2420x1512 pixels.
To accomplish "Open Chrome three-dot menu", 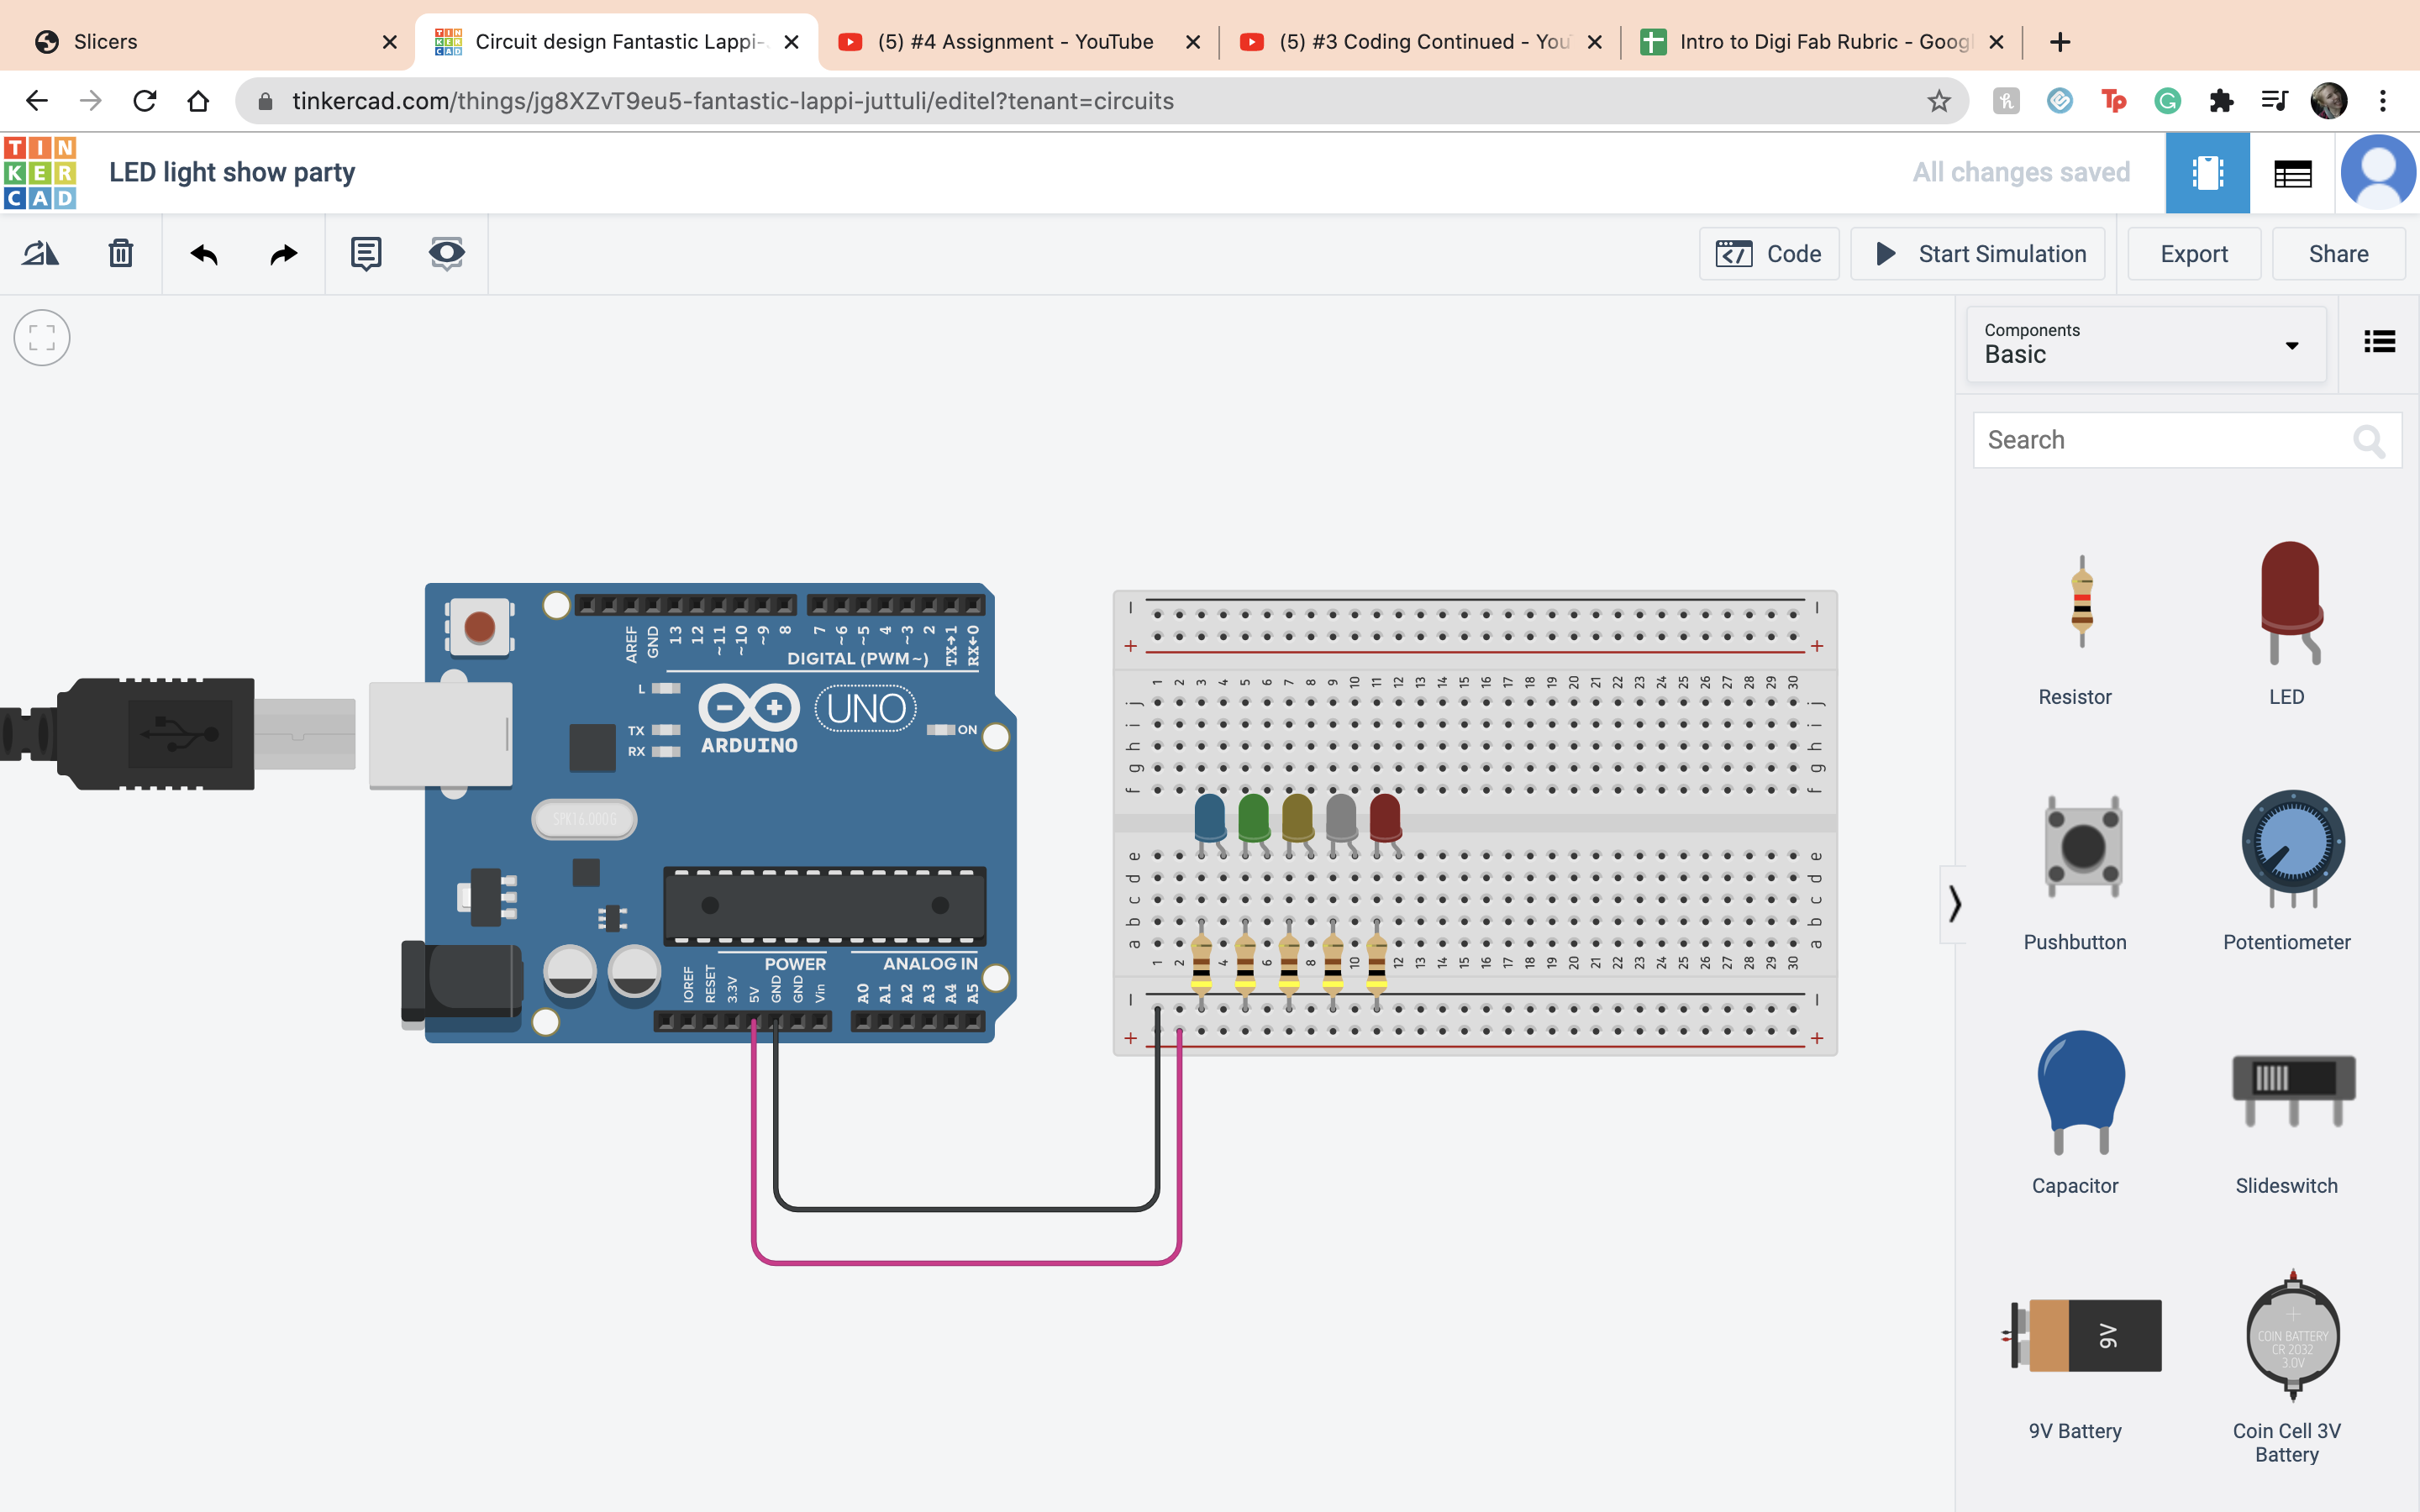I will [2383, 101].
